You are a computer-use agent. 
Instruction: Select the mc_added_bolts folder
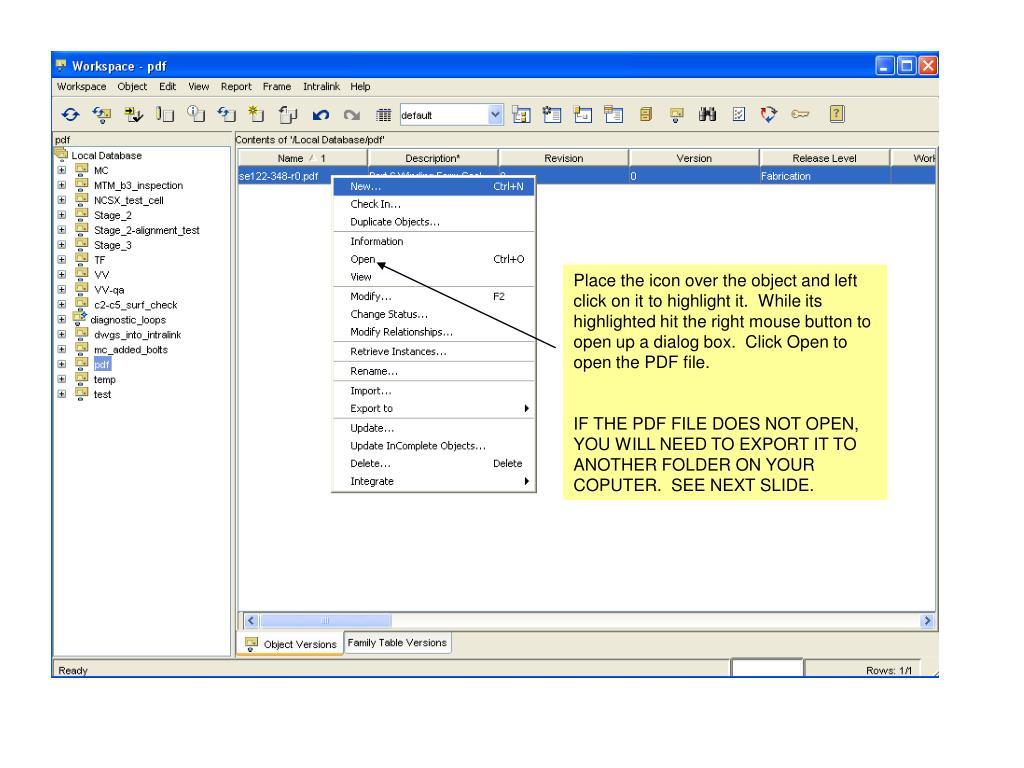pyautogui.click(x=131, y=349)
